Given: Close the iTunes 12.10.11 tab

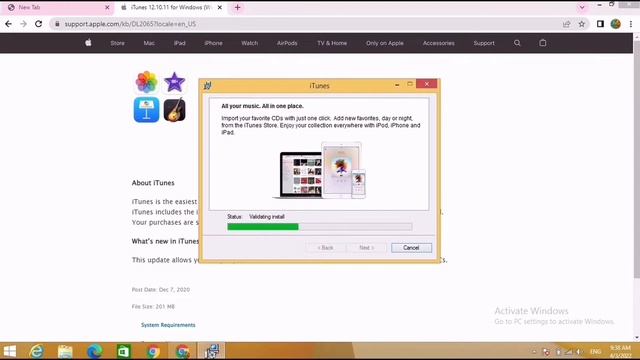Looking at the screenshot, I should [x=220, y=7].
